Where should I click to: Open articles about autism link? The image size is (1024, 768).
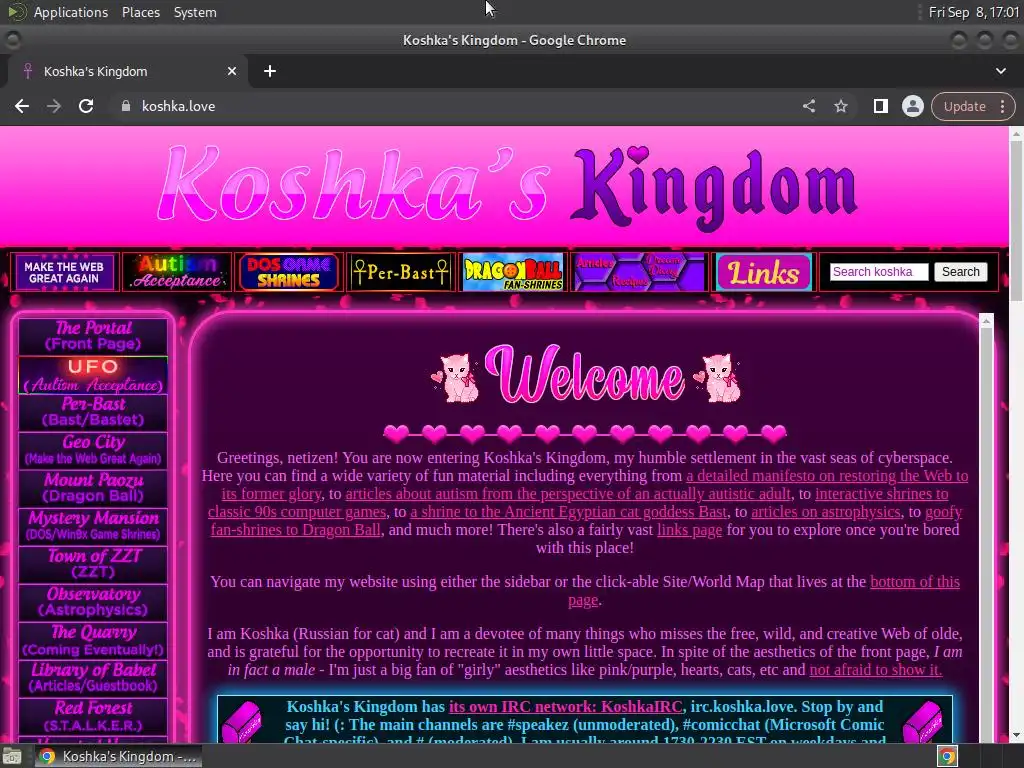pos(568,494)
